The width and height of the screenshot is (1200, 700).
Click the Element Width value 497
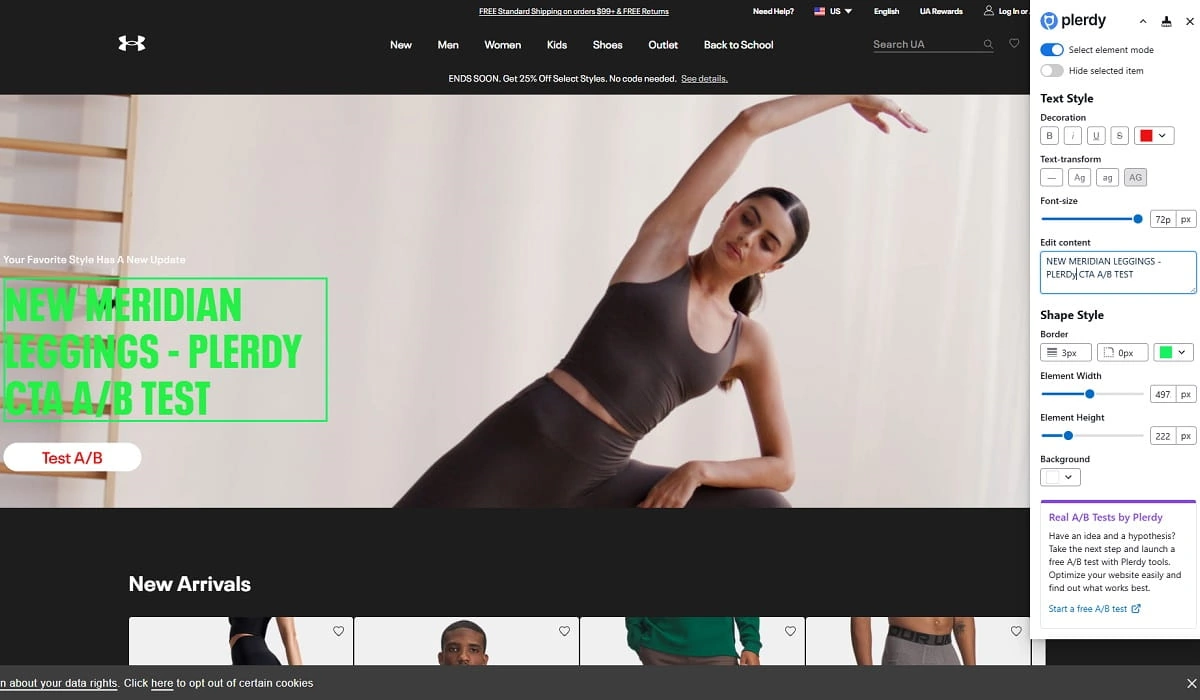coord(1162,394)
